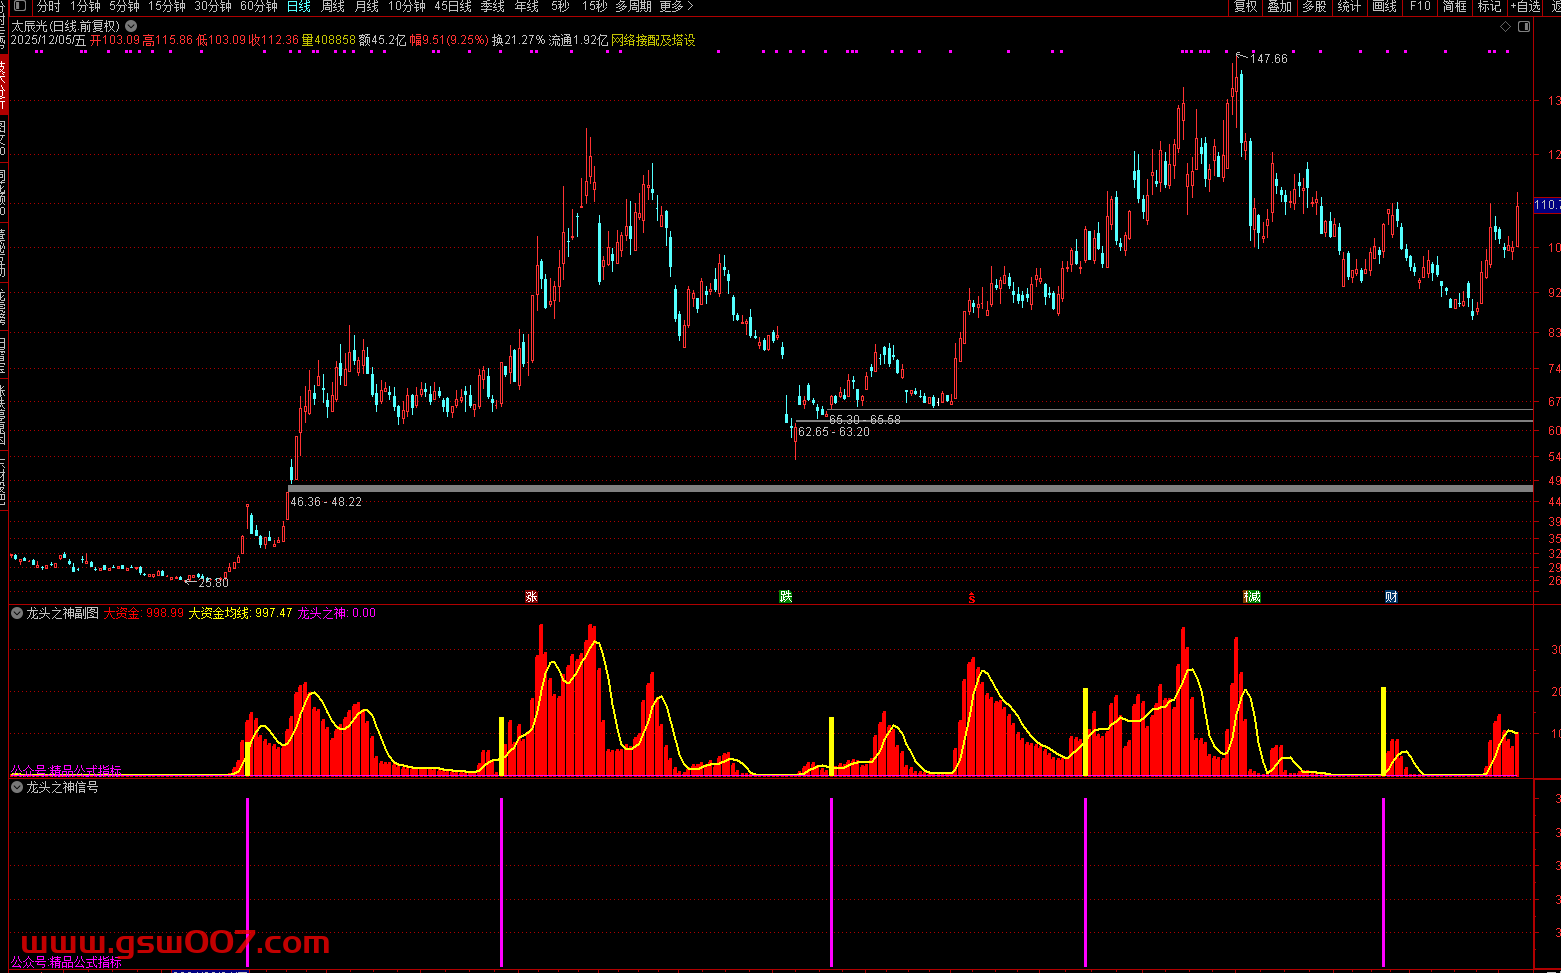This screenshot has height=973, width=1561.
Task: Click the green 跌 event marker
Action: point(786,597)
